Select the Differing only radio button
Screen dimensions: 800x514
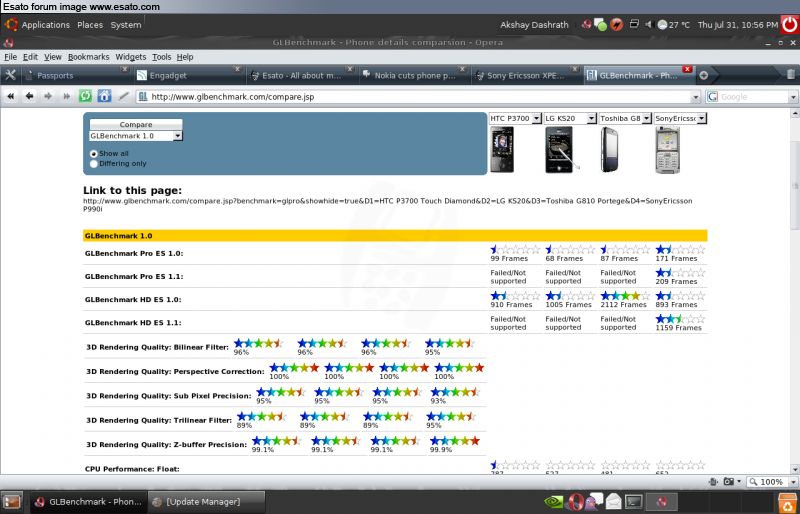(x=93, y=164)
